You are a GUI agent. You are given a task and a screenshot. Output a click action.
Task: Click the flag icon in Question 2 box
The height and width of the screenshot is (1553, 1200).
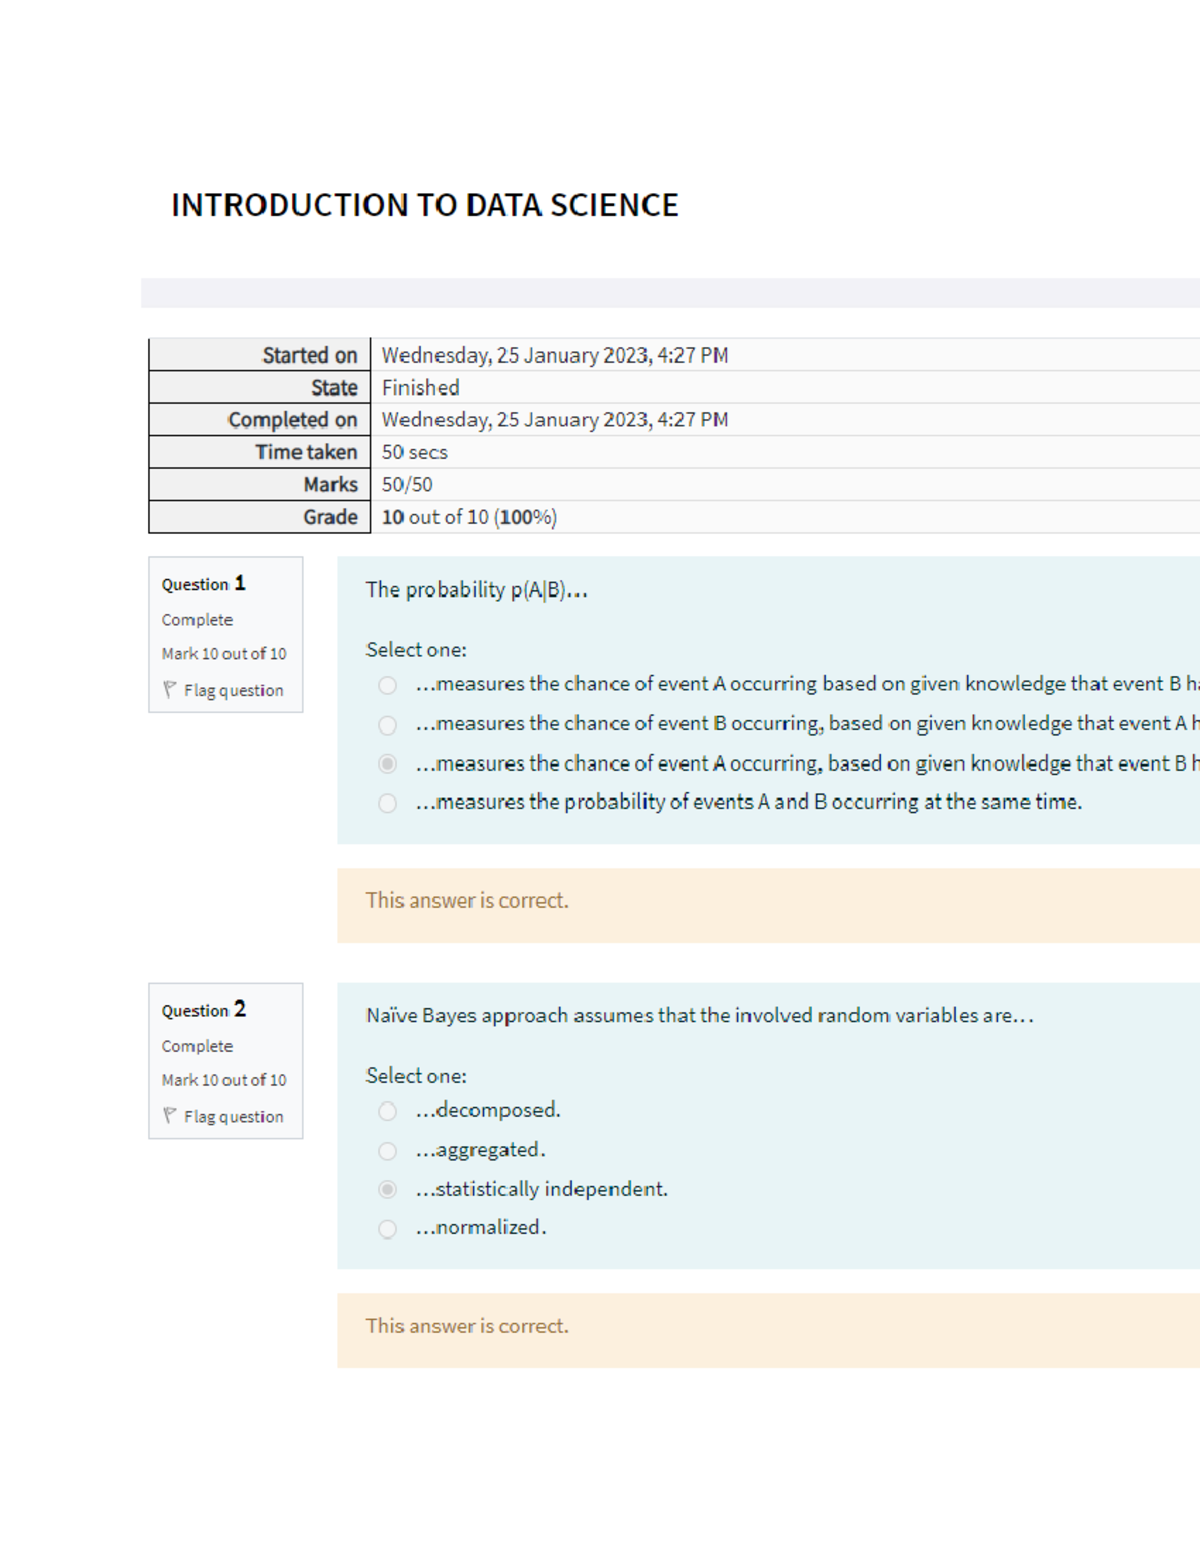pos(169,1115)
